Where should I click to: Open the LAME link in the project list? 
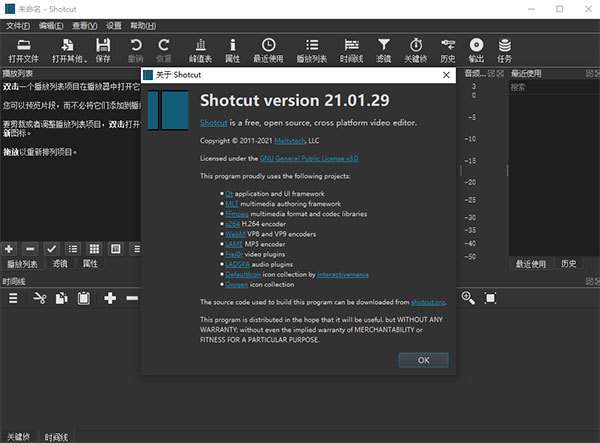coord(234,244)
